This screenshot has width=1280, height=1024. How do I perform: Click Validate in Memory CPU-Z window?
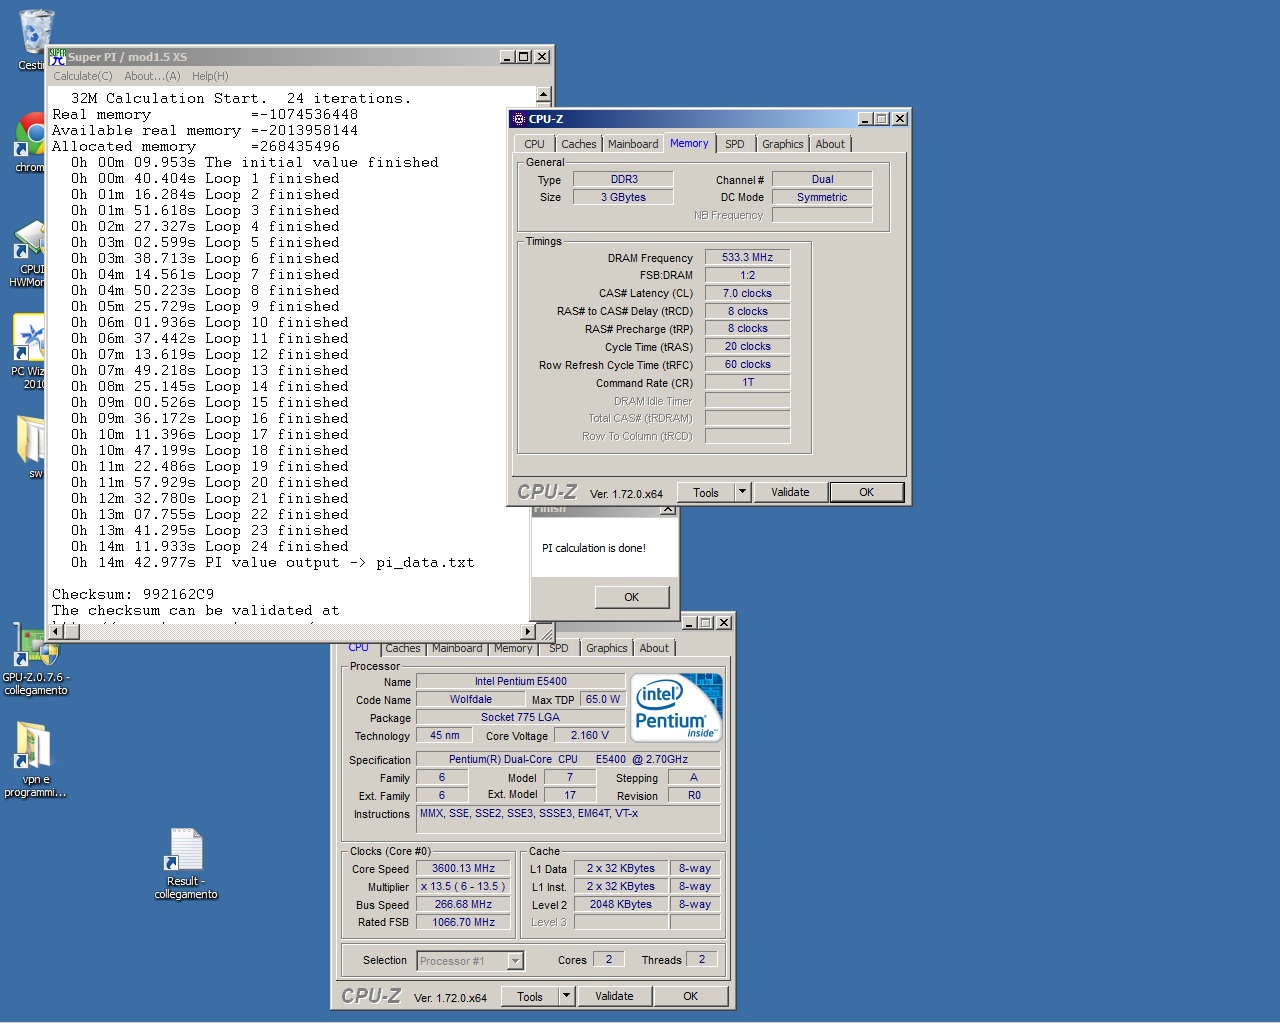[x=790, y=492]
